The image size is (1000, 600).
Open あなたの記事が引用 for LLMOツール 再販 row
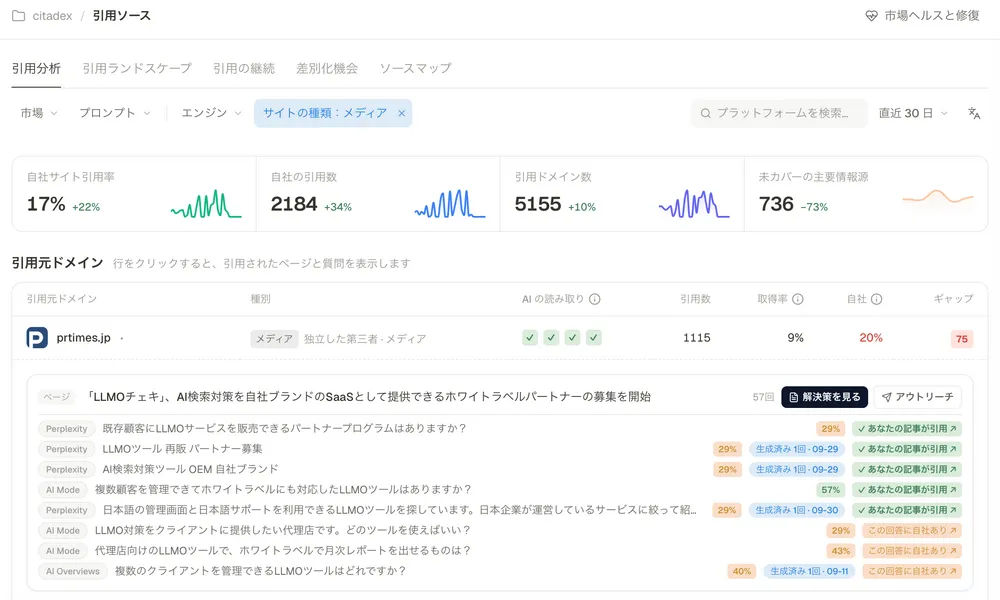click(x=907, y=450)
